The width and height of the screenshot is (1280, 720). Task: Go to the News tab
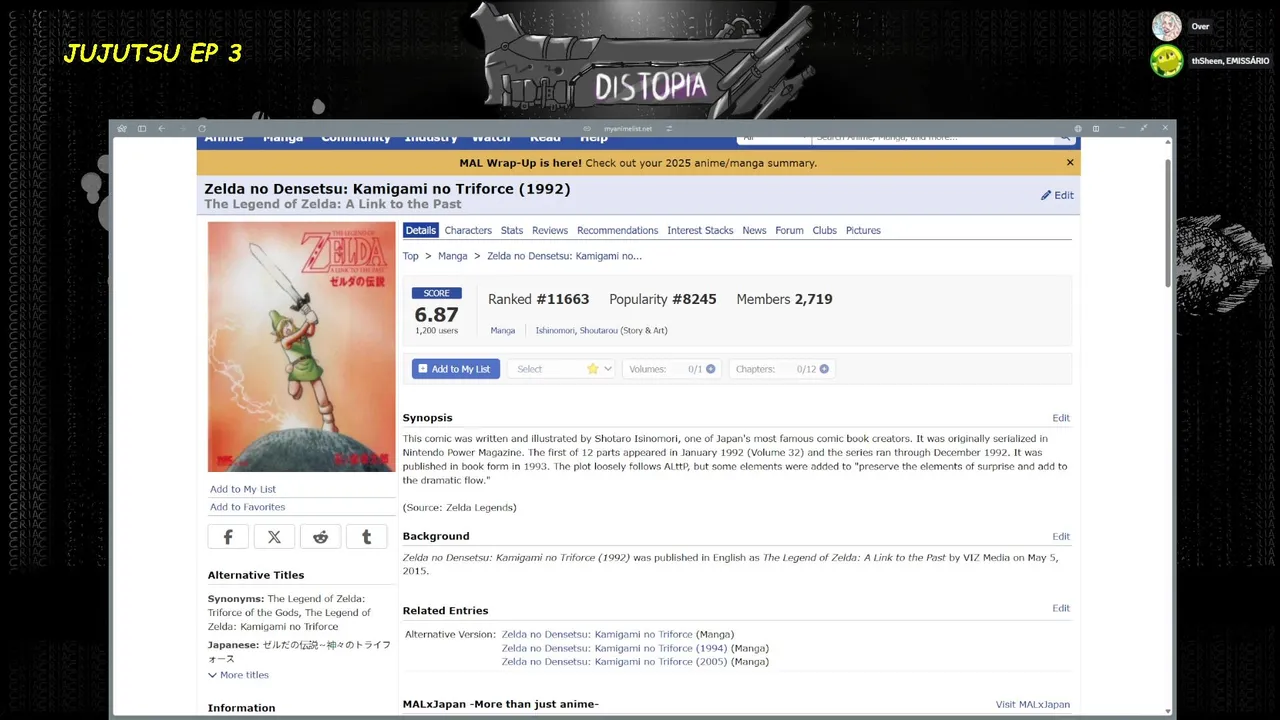(754, 230)
